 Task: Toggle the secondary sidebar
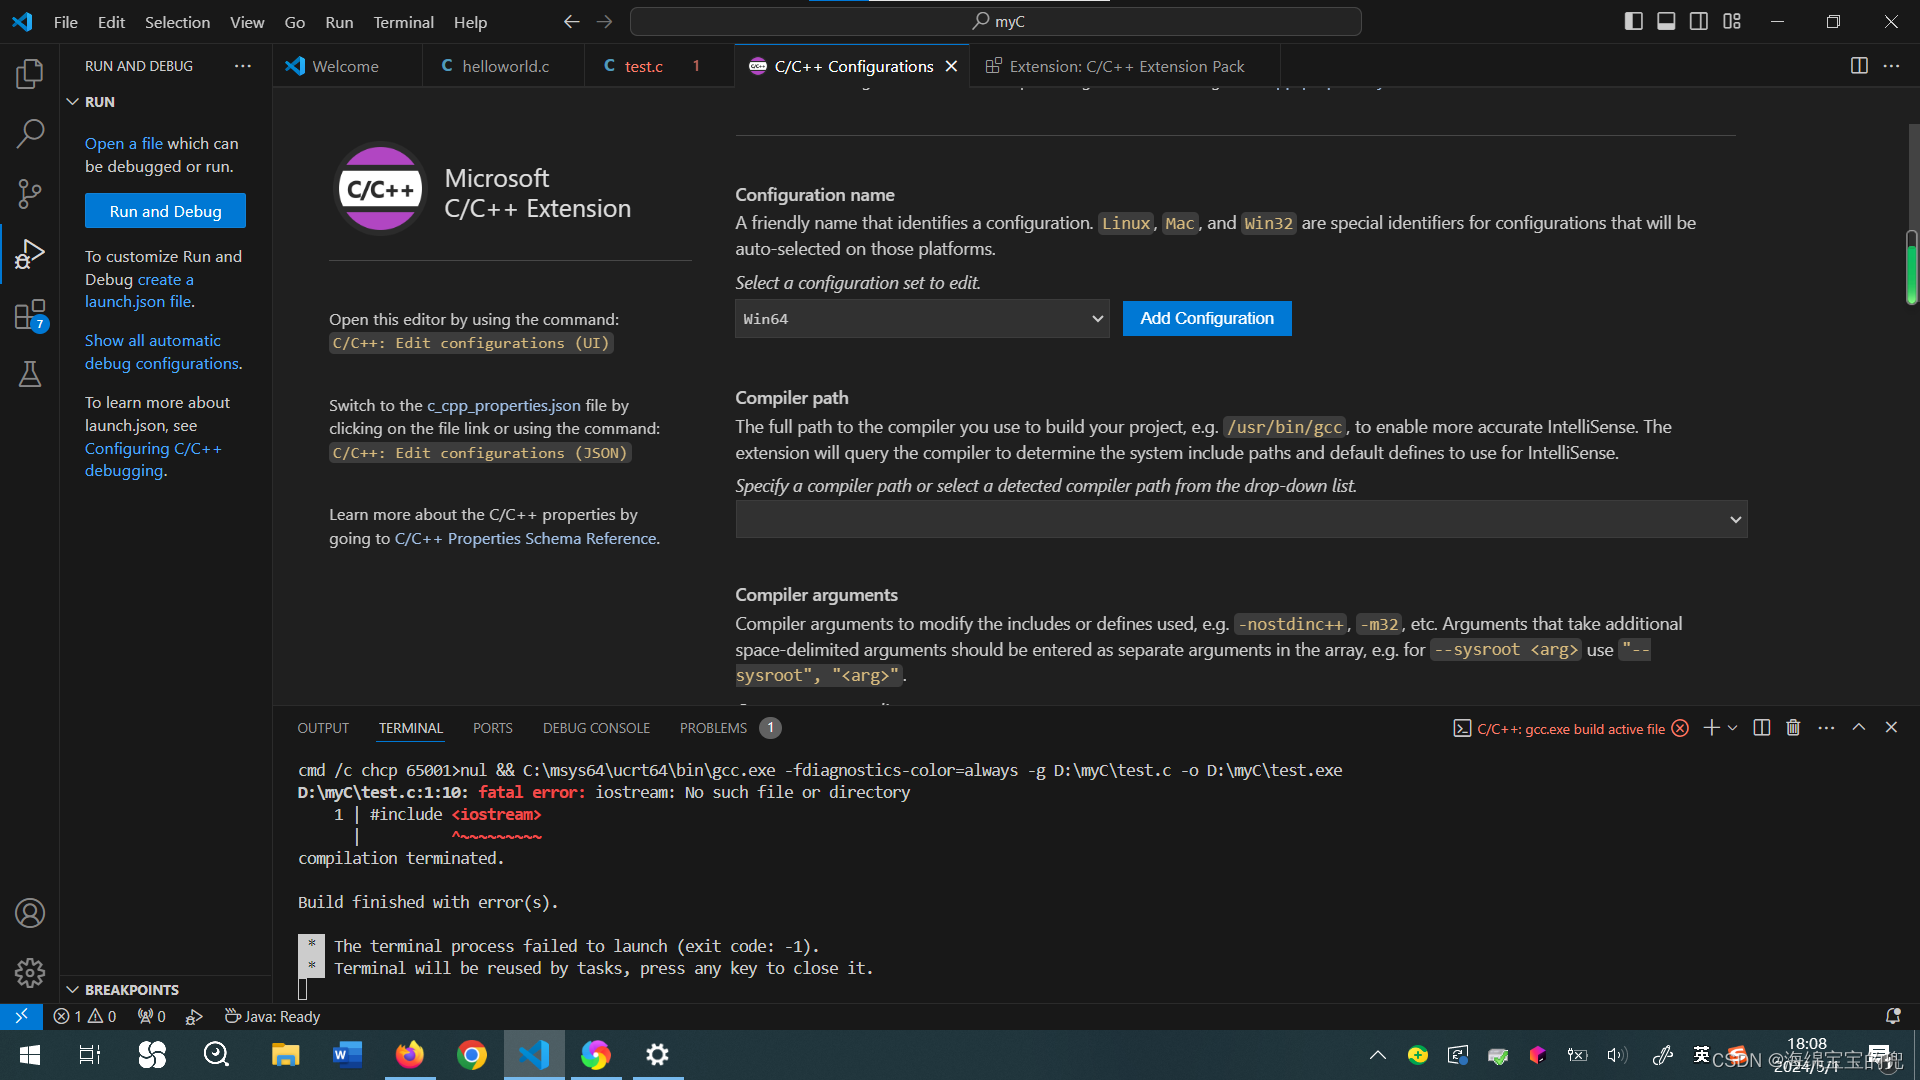click(1698, 20)
